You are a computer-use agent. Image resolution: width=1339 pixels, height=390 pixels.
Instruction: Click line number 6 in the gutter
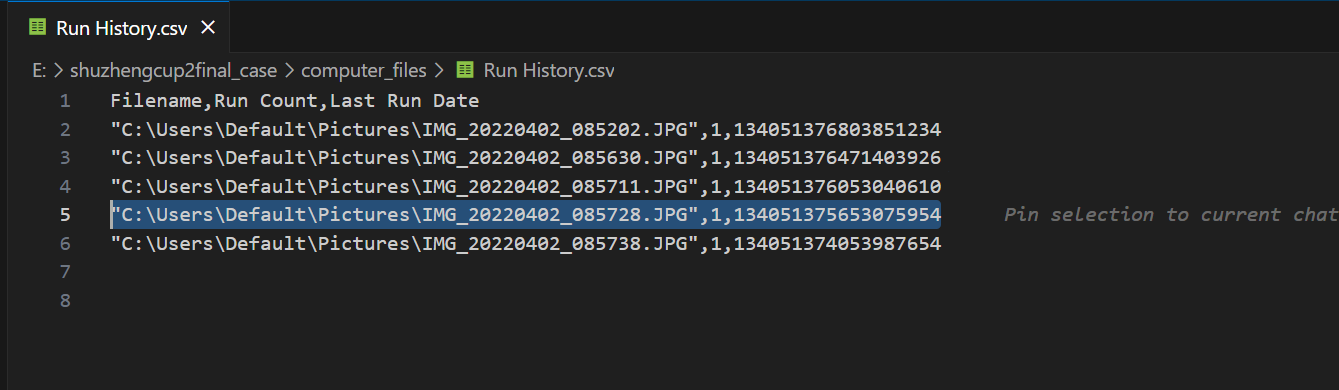65,243
